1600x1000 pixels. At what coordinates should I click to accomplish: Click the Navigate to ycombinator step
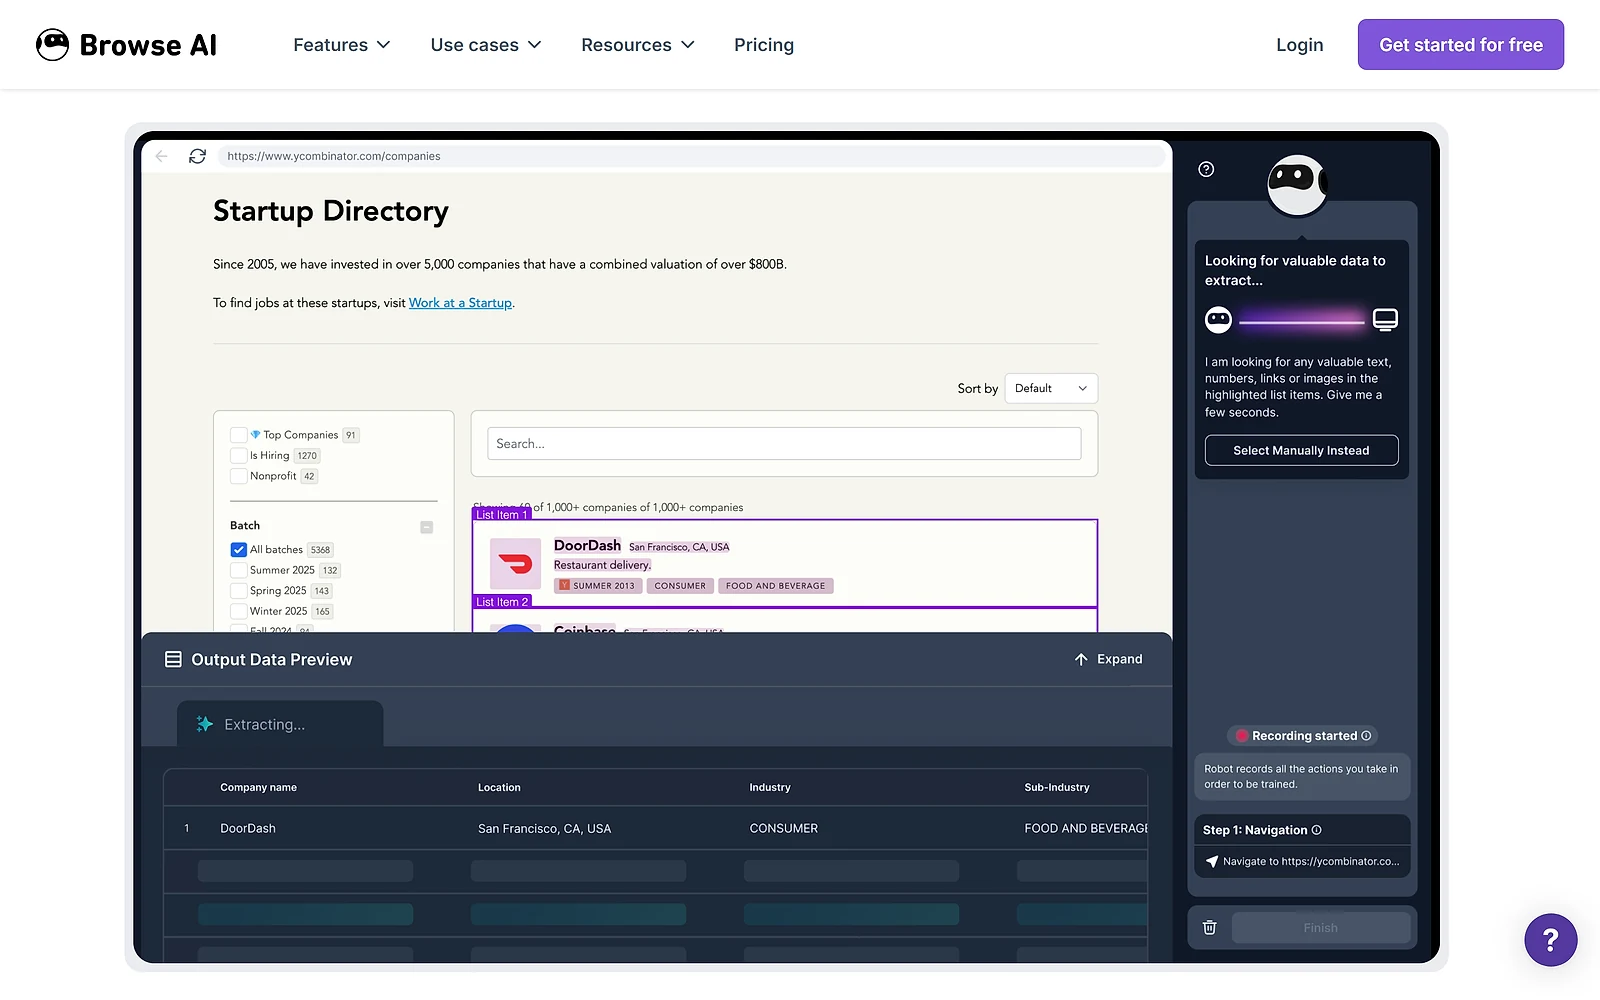[1302, 862]
